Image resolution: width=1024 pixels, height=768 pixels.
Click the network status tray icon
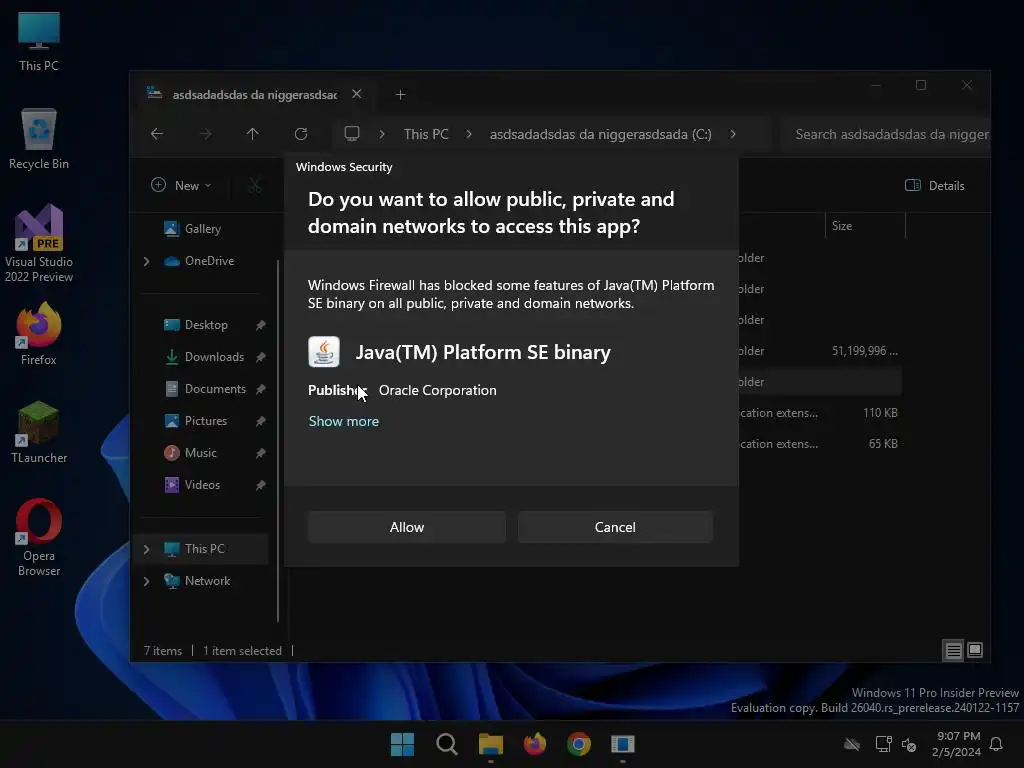pos(884,744)
